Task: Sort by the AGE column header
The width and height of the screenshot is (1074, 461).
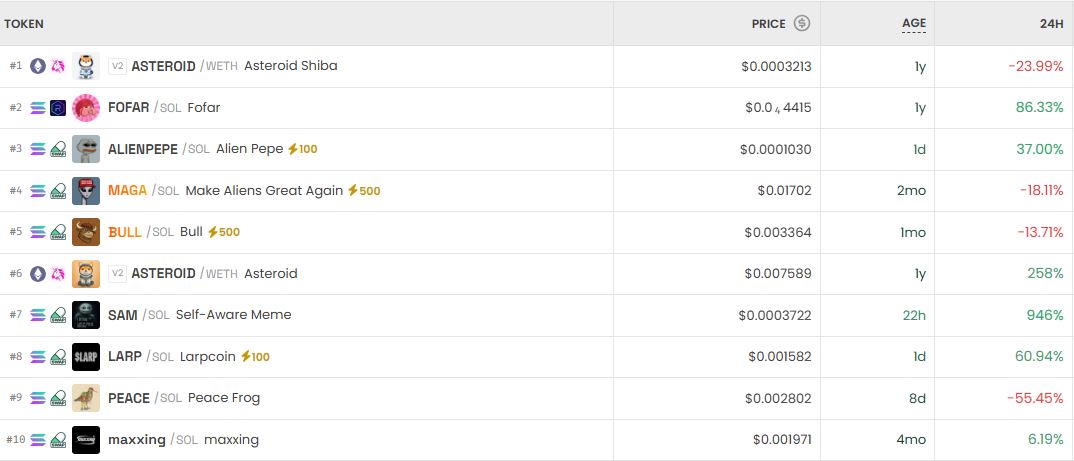Action: pyautogui.click(x=914, y=23)
